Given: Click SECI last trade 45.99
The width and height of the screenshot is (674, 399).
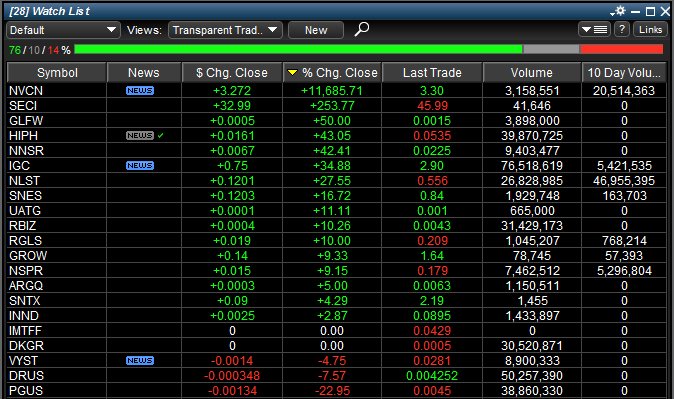Looking at the screenshot, I should (432, 106).
